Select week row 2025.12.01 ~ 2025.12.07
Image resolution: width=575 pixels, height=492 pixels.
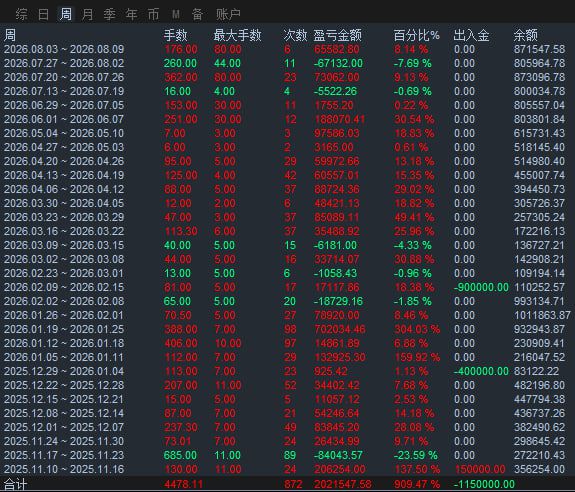[288, 427]
